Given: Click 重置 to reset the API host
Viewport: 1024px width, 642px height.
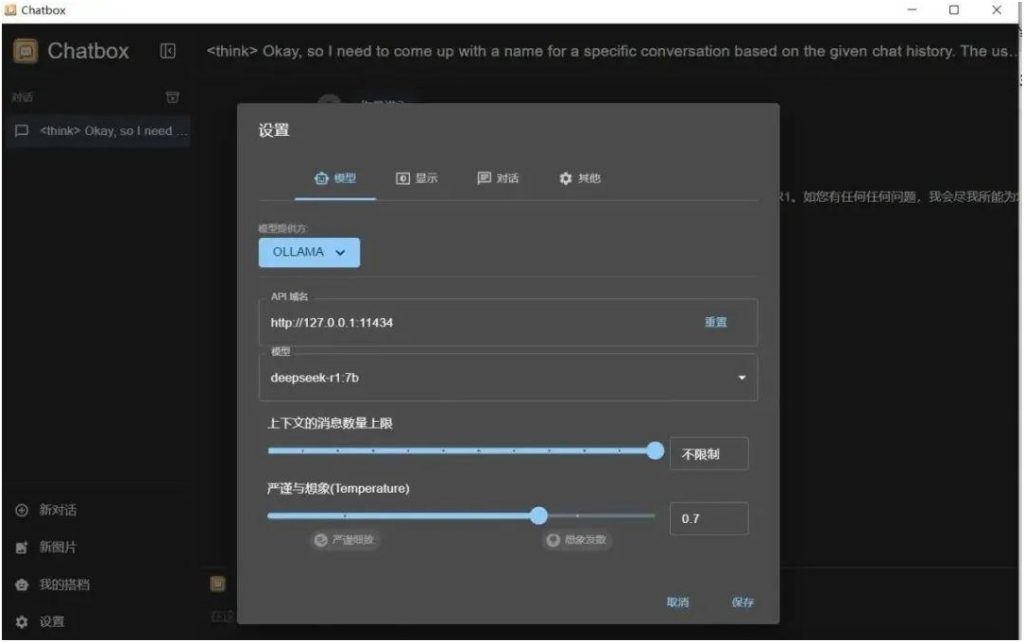Looking at the screenshot, I should pyautogui.click(x=716, y=322).
